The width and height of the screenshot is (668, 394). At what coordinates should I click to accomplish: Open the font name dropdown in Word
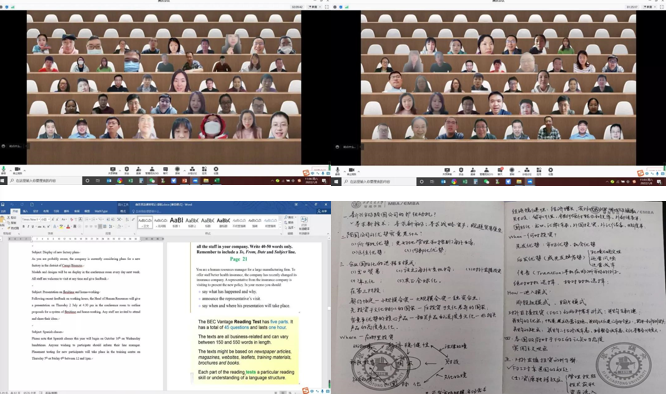pos(31,219)
